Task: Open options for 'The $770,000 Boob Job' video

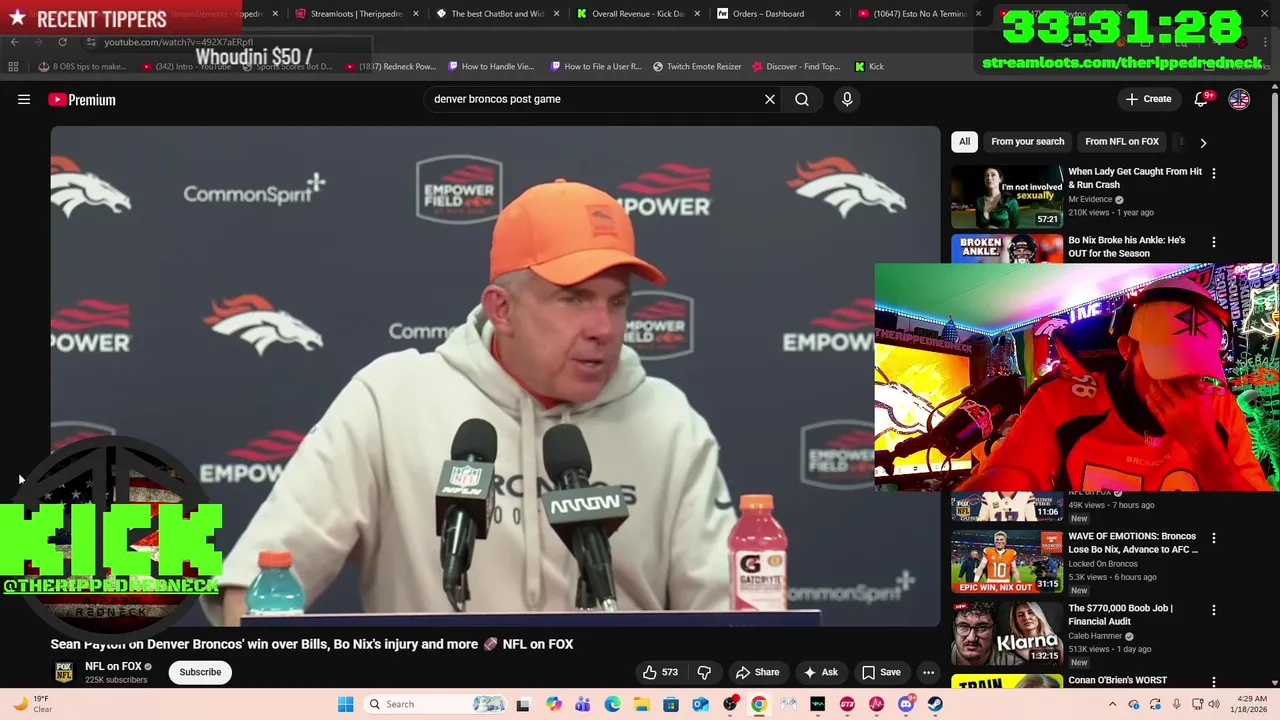Action: coord(1214,610)
